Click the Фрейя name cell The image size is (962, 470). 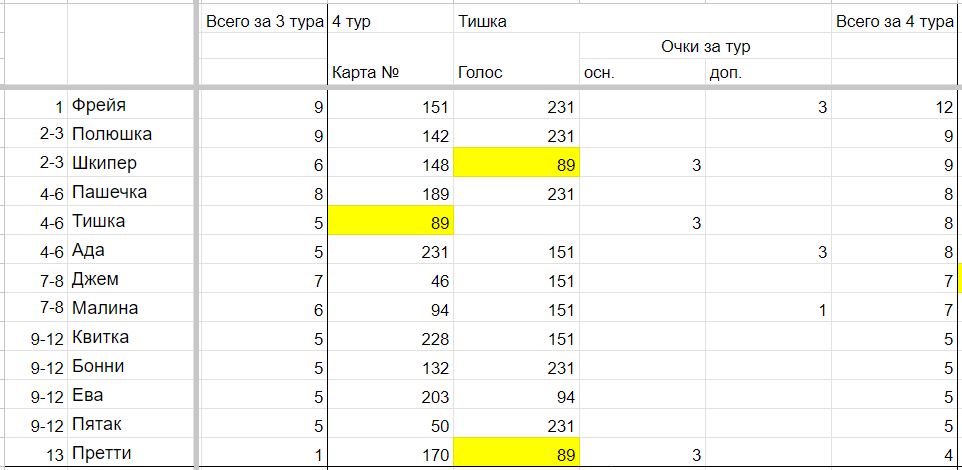131,106
